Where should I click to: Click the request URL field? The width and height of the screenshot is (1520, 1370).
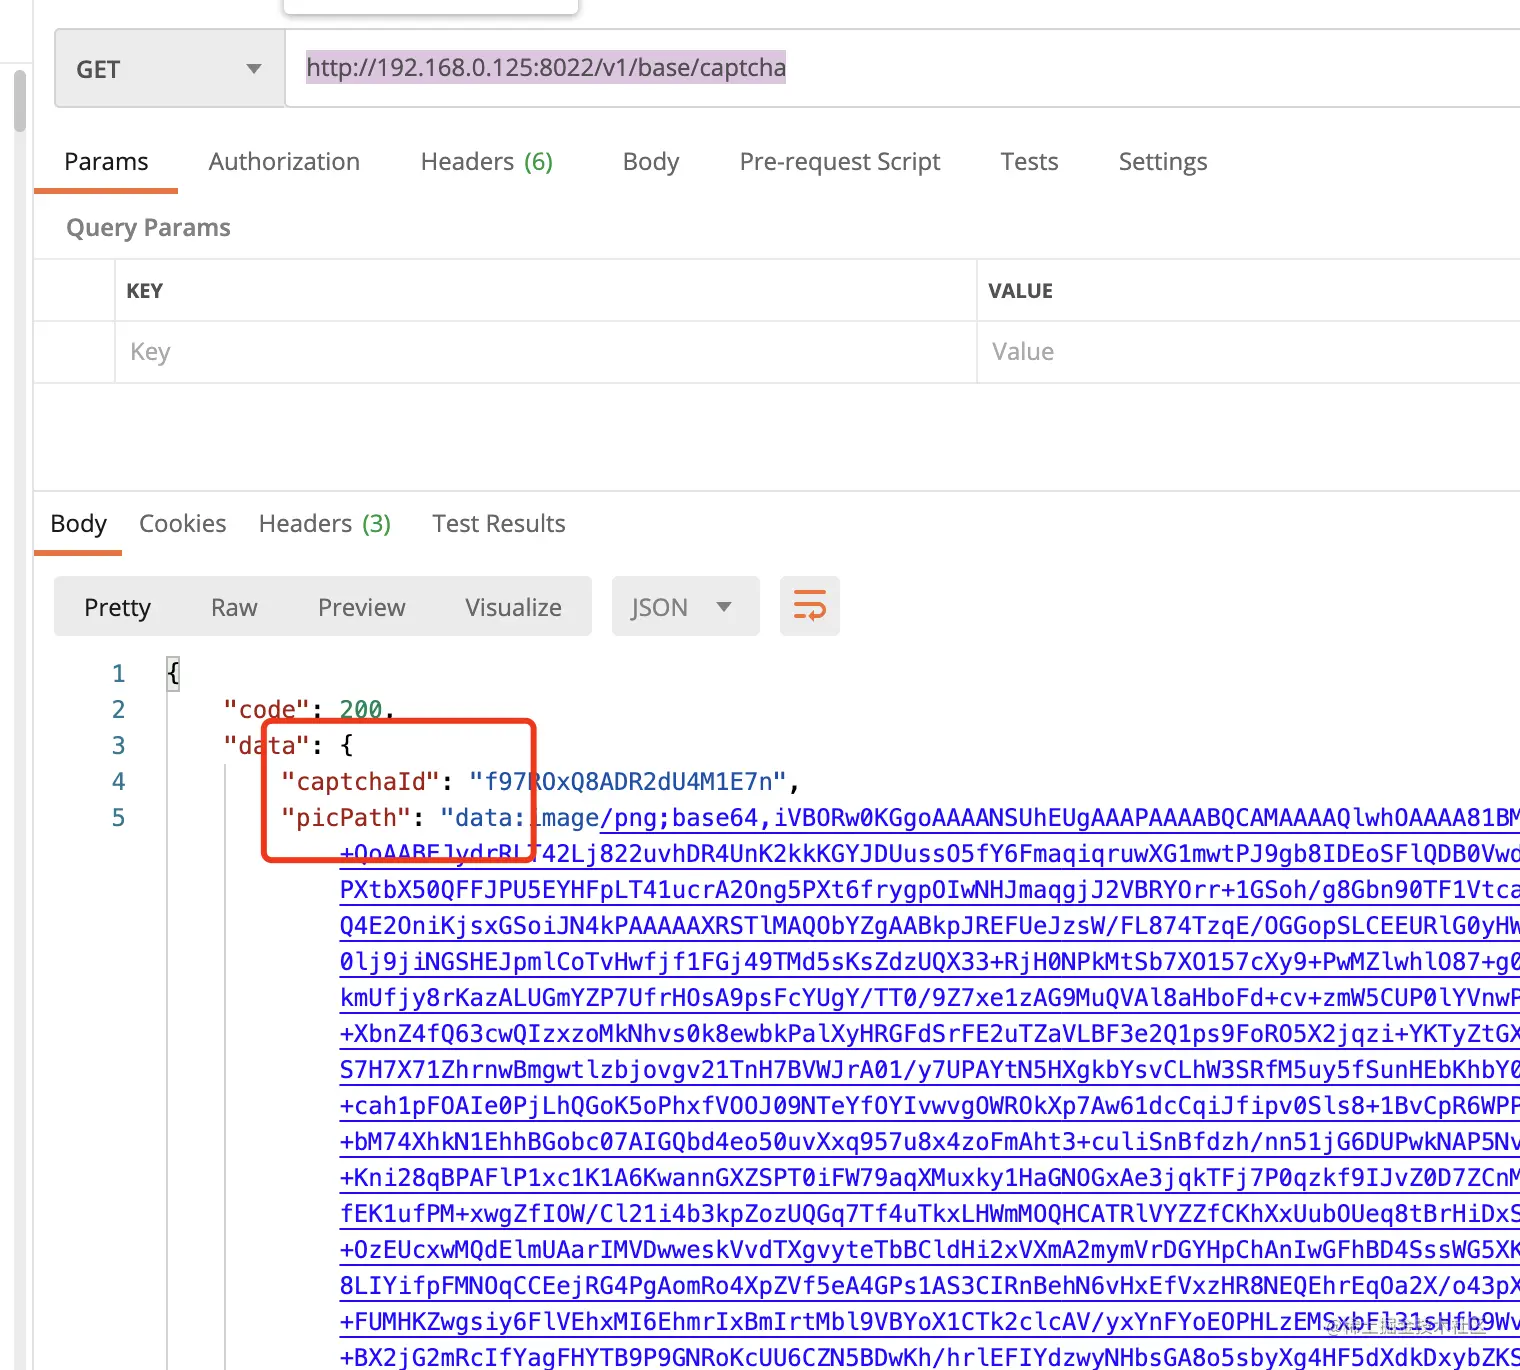pyautogui.click(x=902, y=68)
